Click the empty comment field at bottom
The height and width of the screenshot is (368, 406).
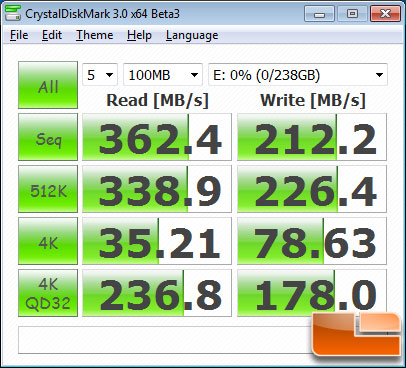click(x=165, y=340)
